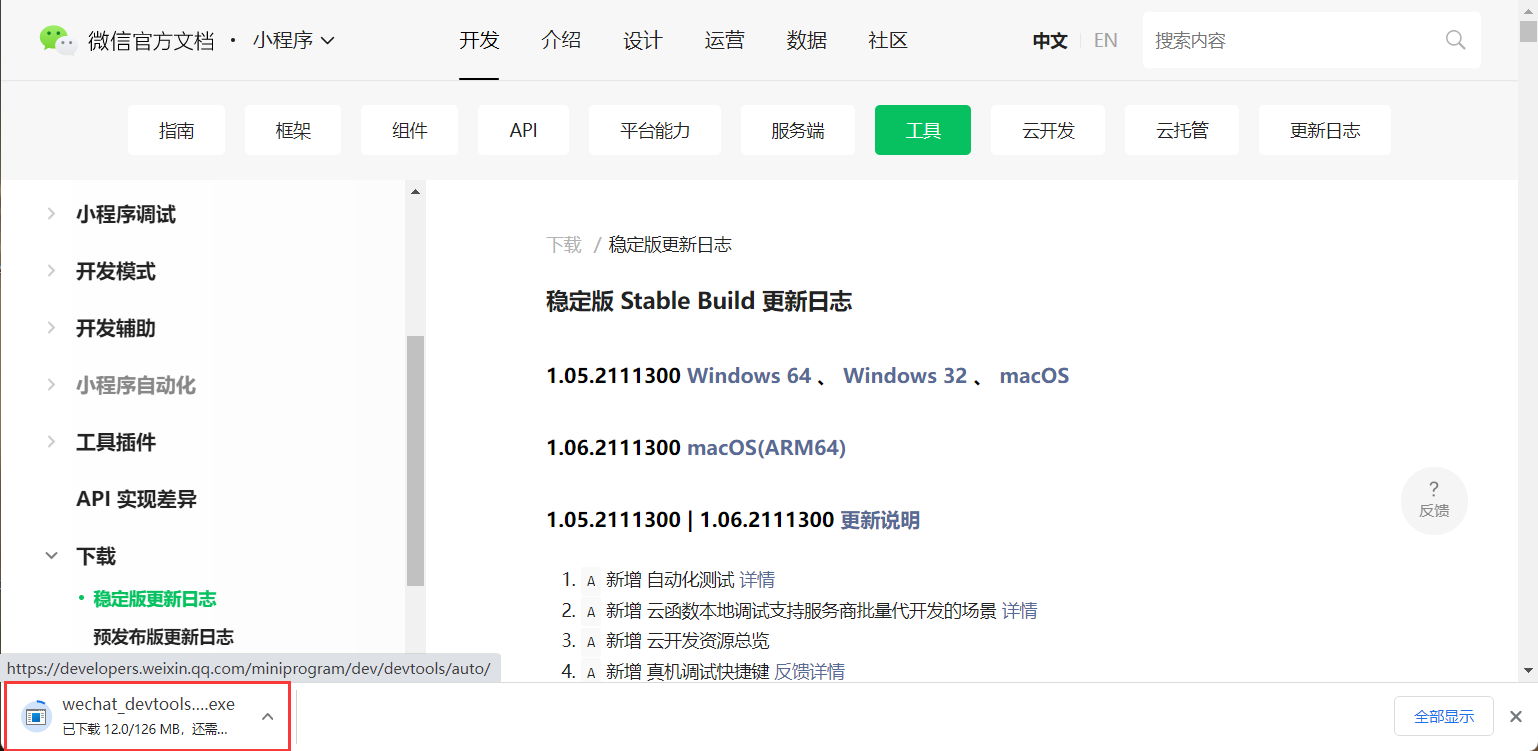Click the search magnifier icon

[1455, 40]
